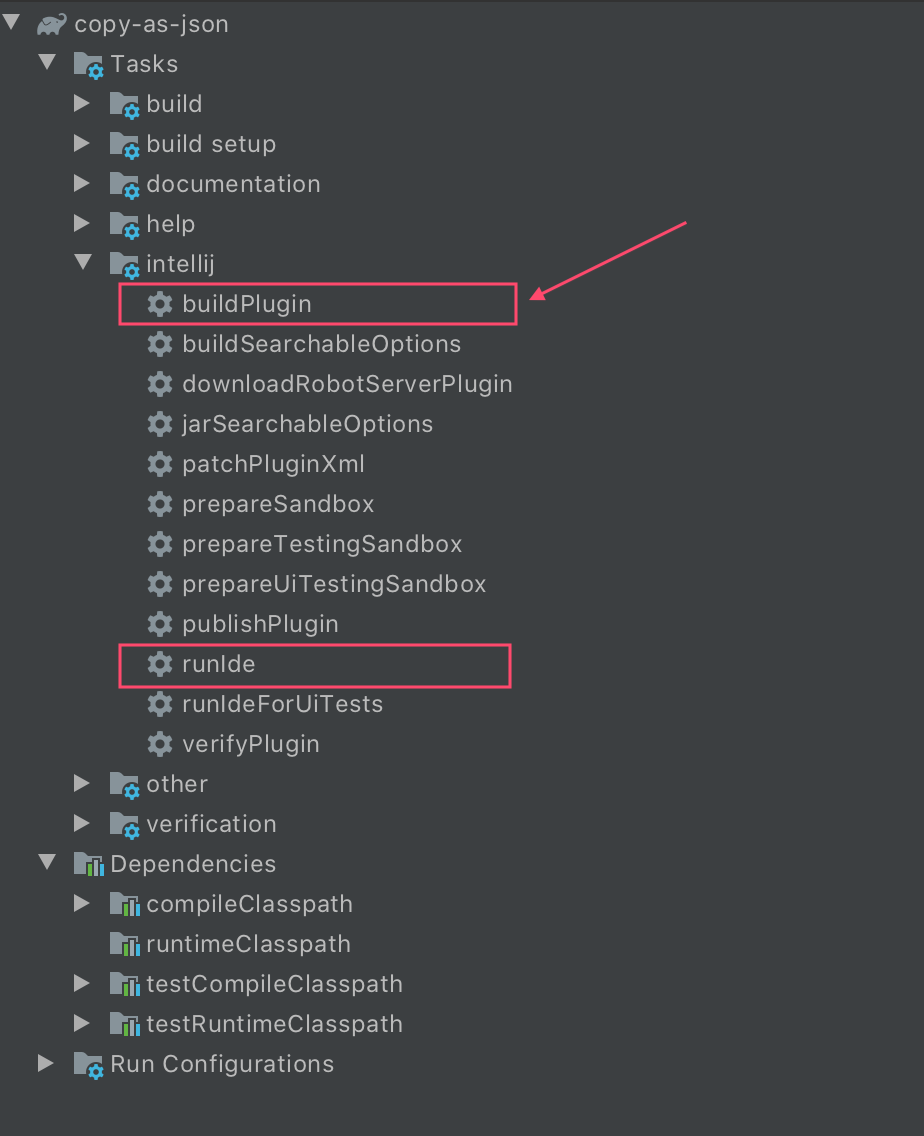Click the gear icon beside verifyPlugin
924x1136 pixels.
point(159,744)
